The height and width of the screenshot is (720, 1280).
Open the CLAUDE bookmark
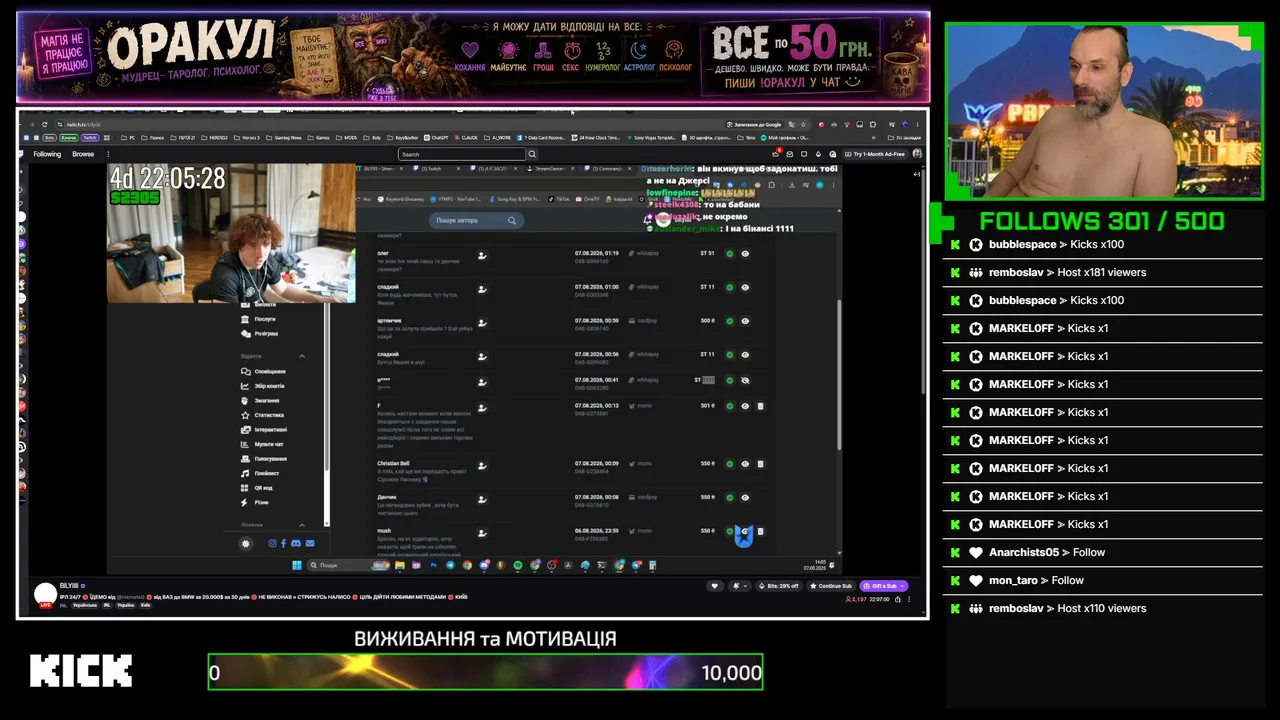(x=466, y=137)
